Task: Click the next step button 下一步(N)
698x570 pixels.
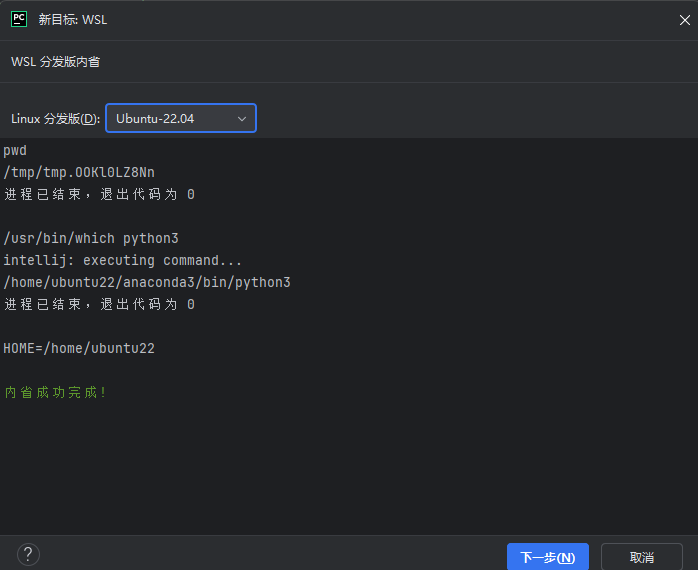Action: coord(548,557)
